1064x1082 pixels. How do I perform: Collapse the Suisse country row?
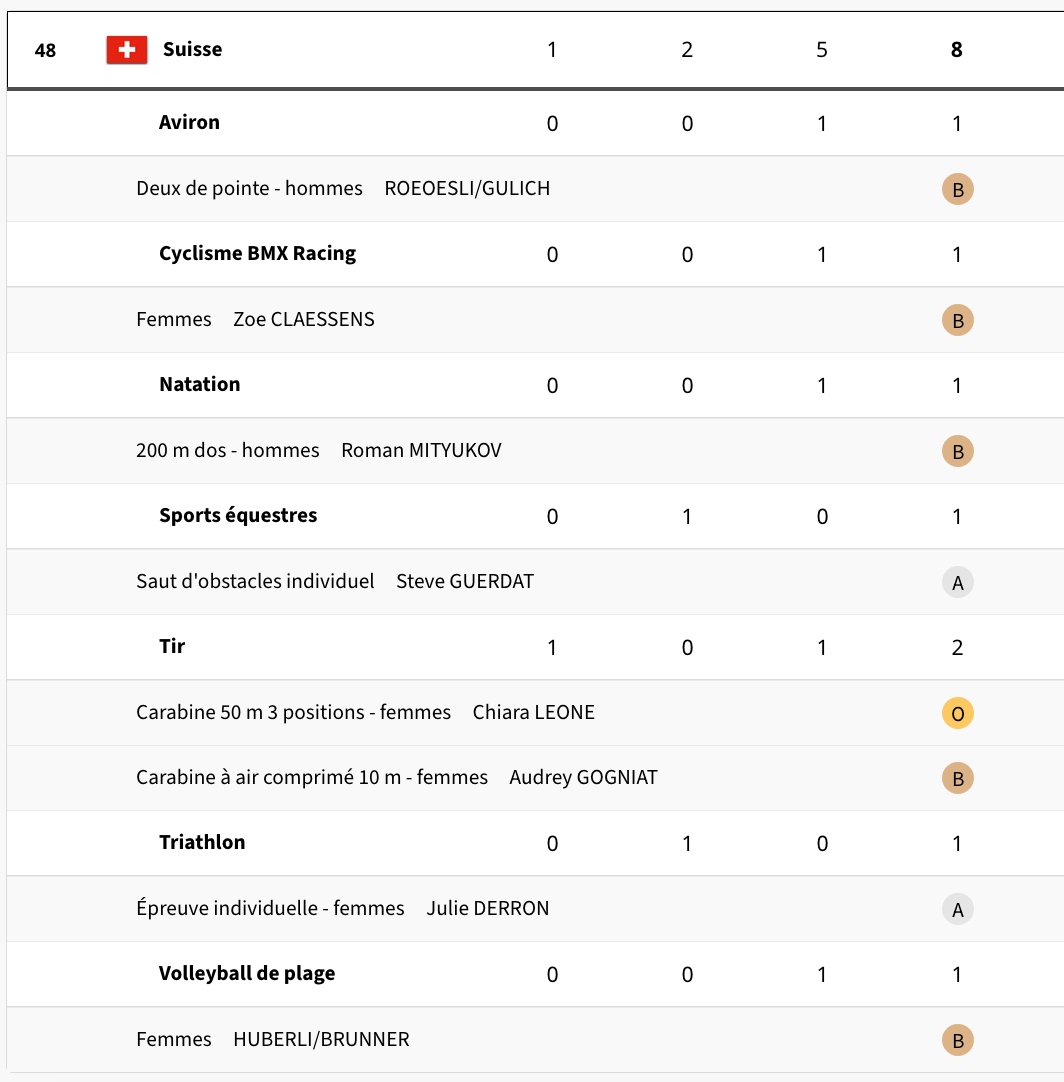point(535,50)
